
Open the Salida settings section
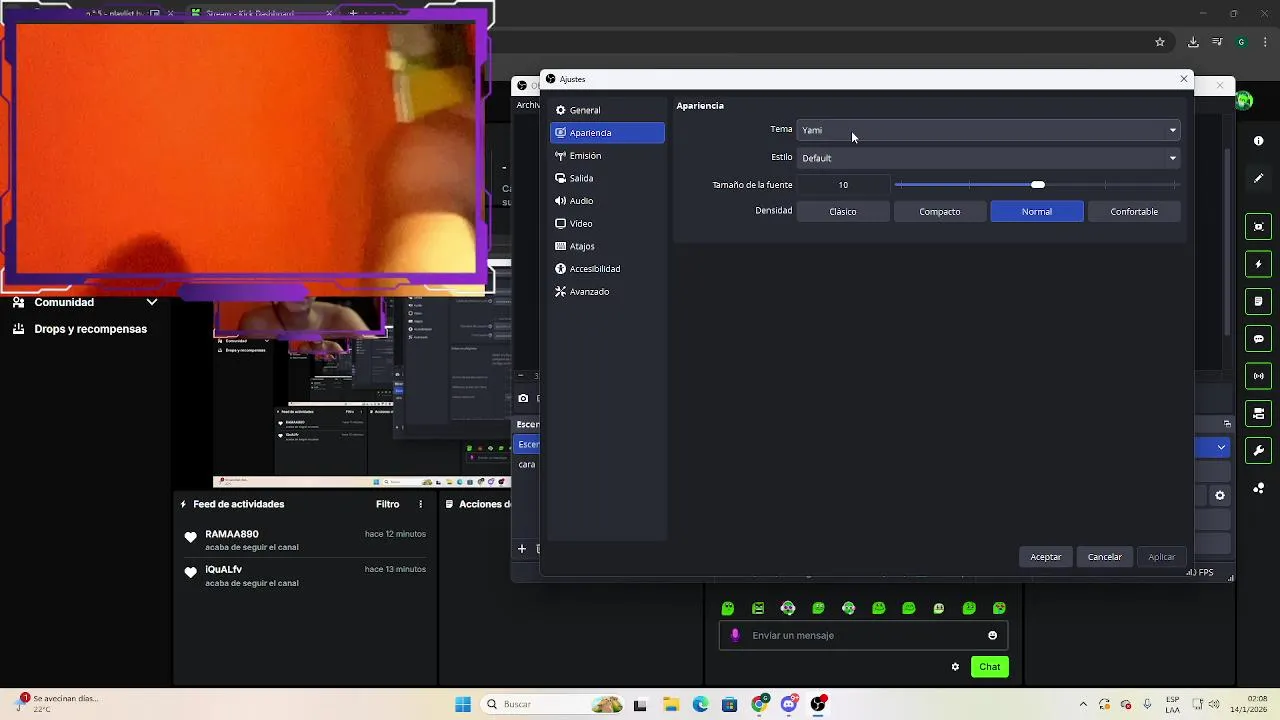point(607,178)
